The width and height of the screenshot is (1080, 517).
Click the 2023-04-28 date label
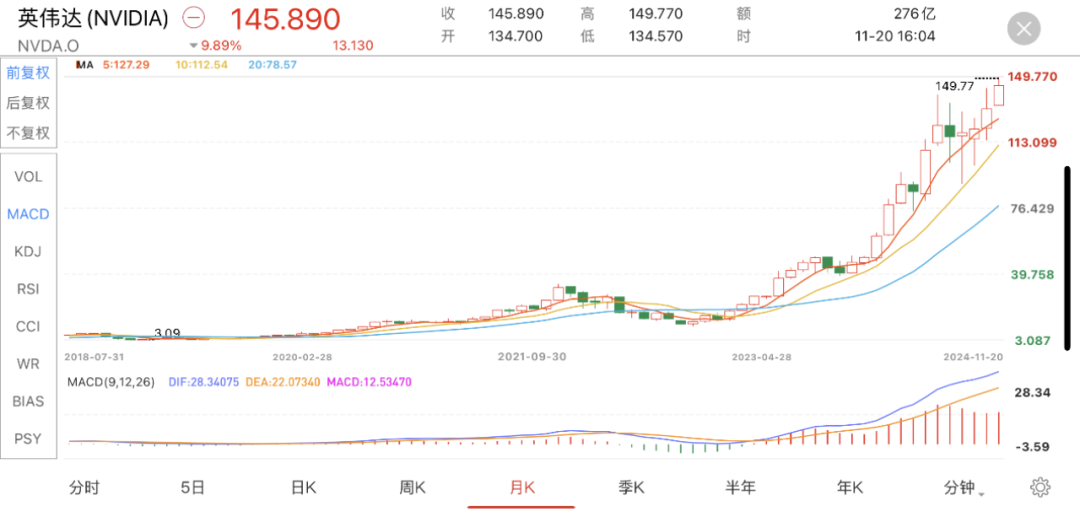[760, 357]
